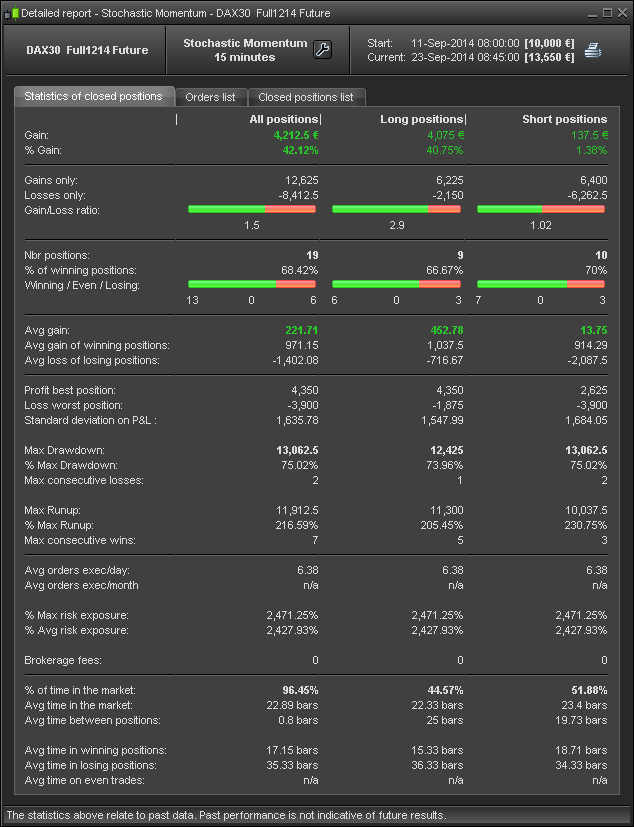Select the Losses only value -8,412.5
Image resolution: width=634 pixels, height=827 pixels.
(x=299, y=195)
